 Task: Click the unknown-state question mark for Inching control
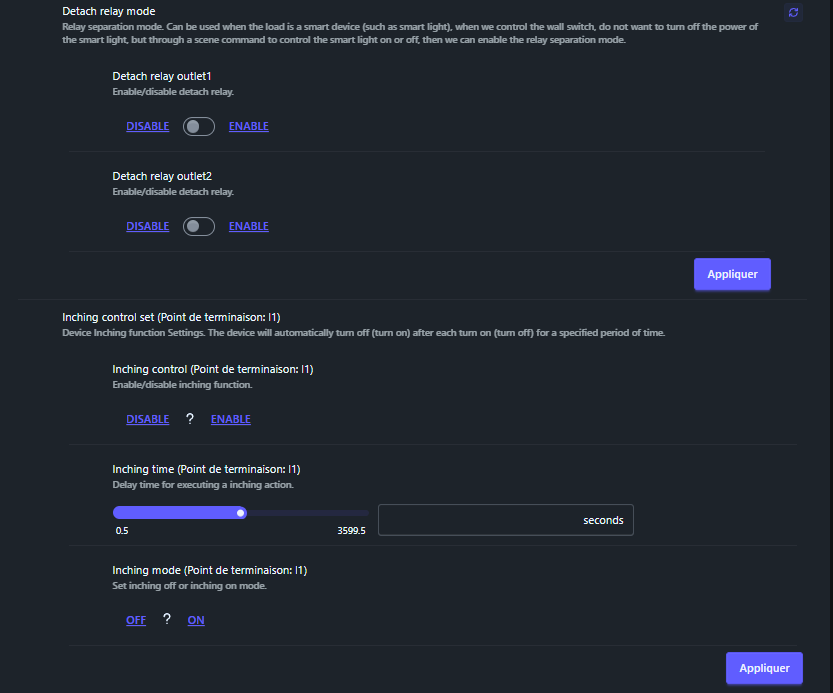click(190, 420)
